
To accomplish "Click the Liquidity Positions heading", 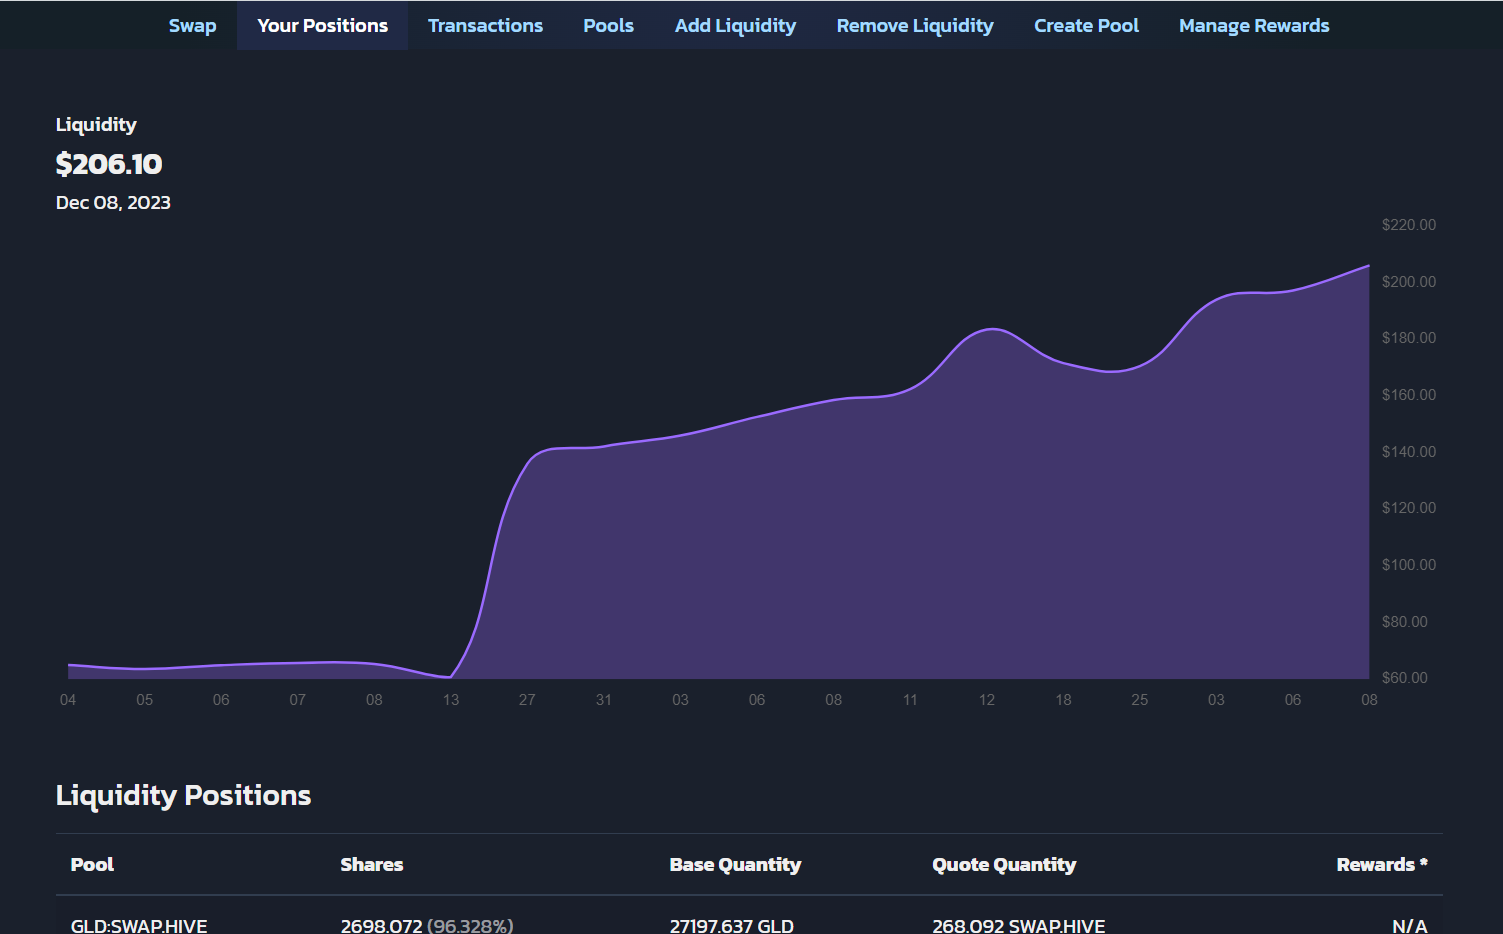I will pyautogui.click(x=183, y=796).
